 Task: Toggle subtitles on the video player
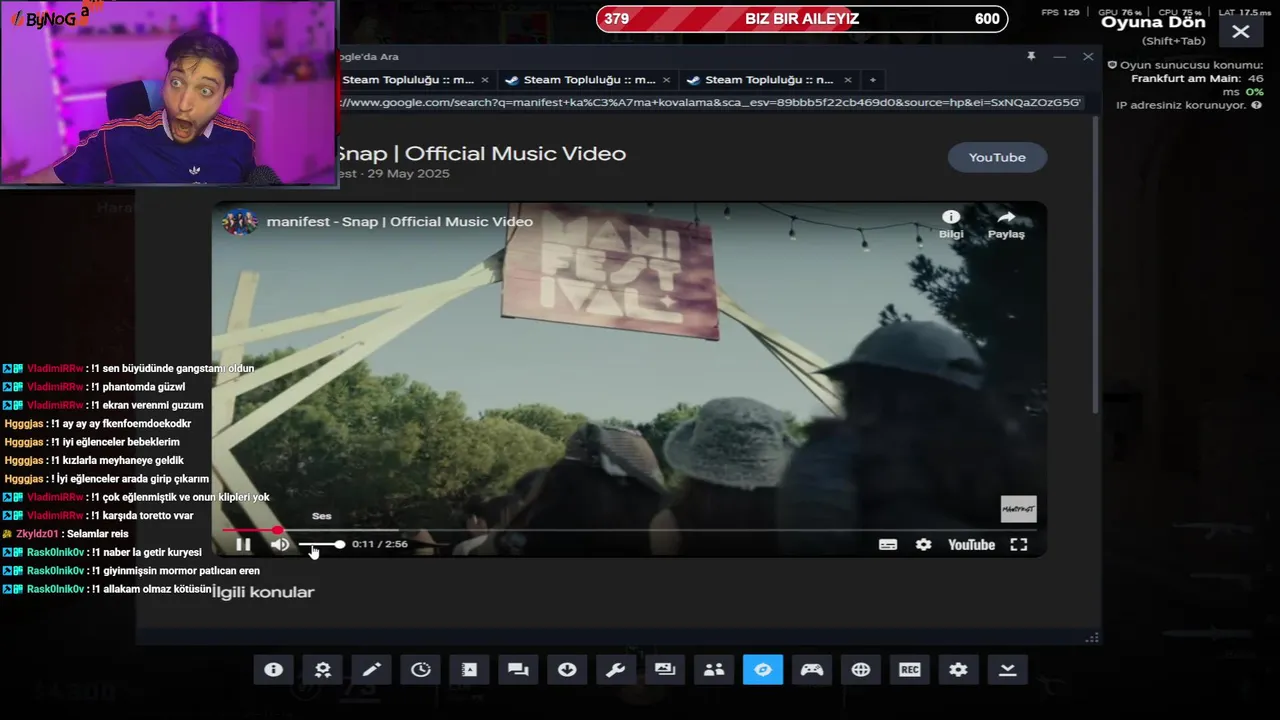pos(888,544)
